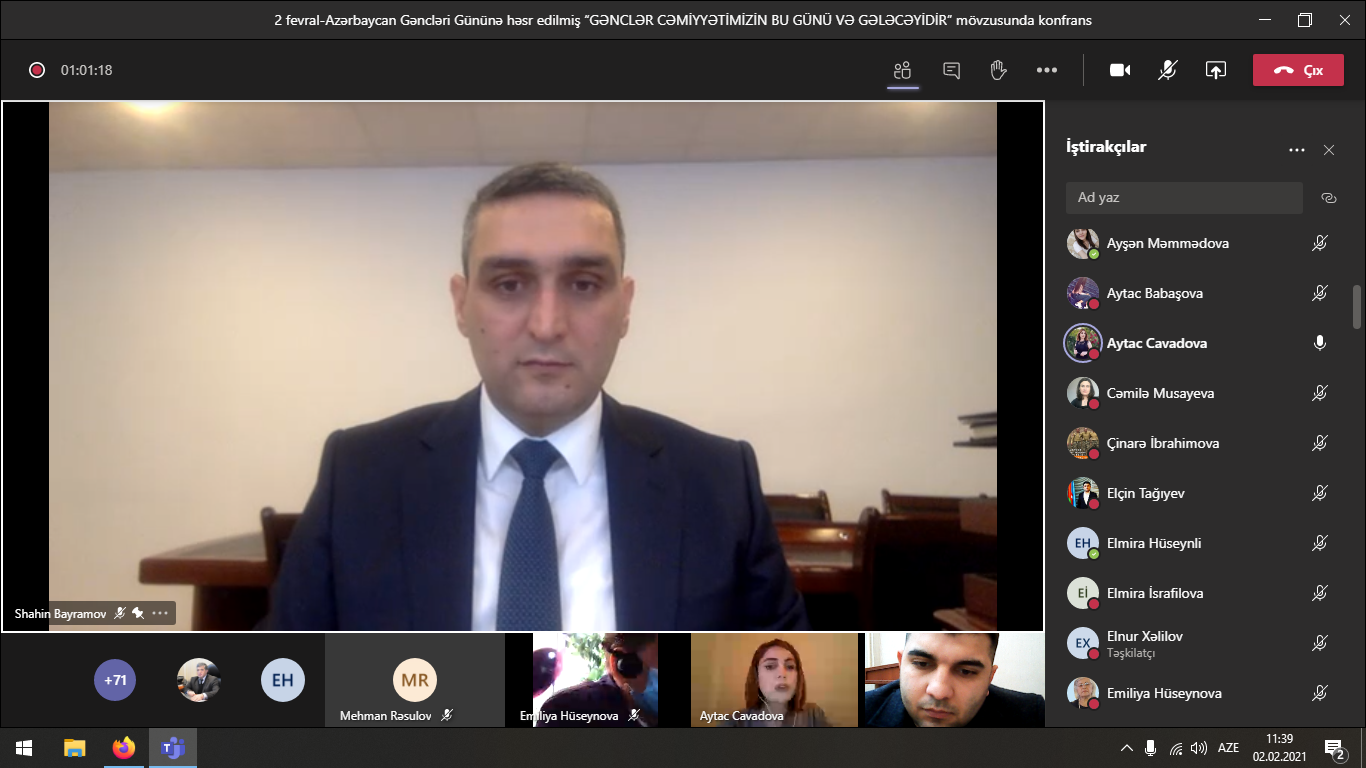This screenshot has height=768, width=1366.
Task: Toggle the microphone mute button
Action: (x=1167, y=70)
